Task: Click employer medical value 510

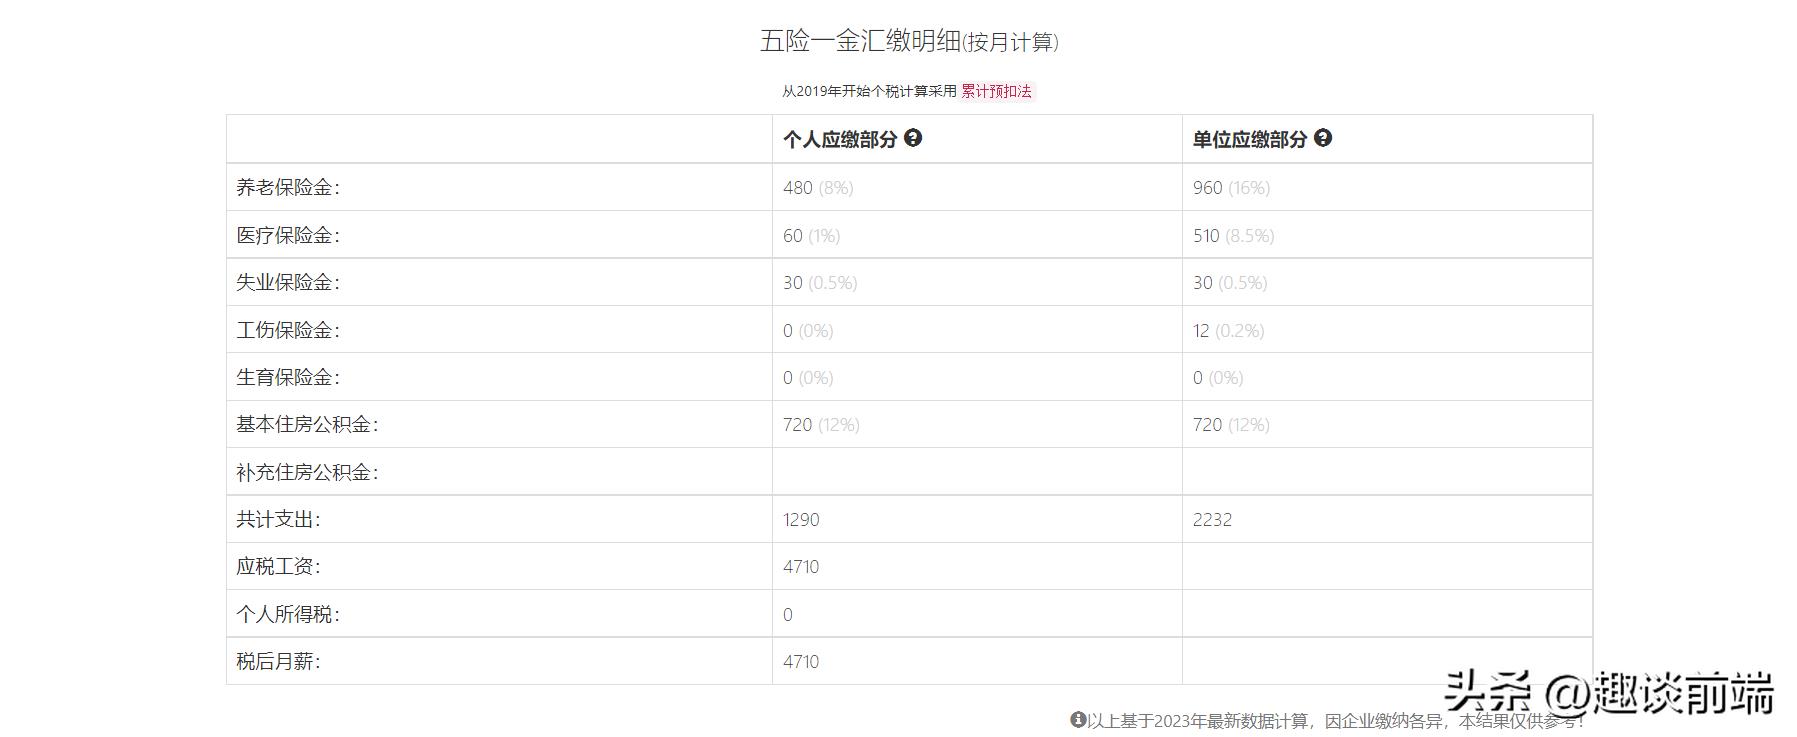Action: click(x=1206, y=235)
